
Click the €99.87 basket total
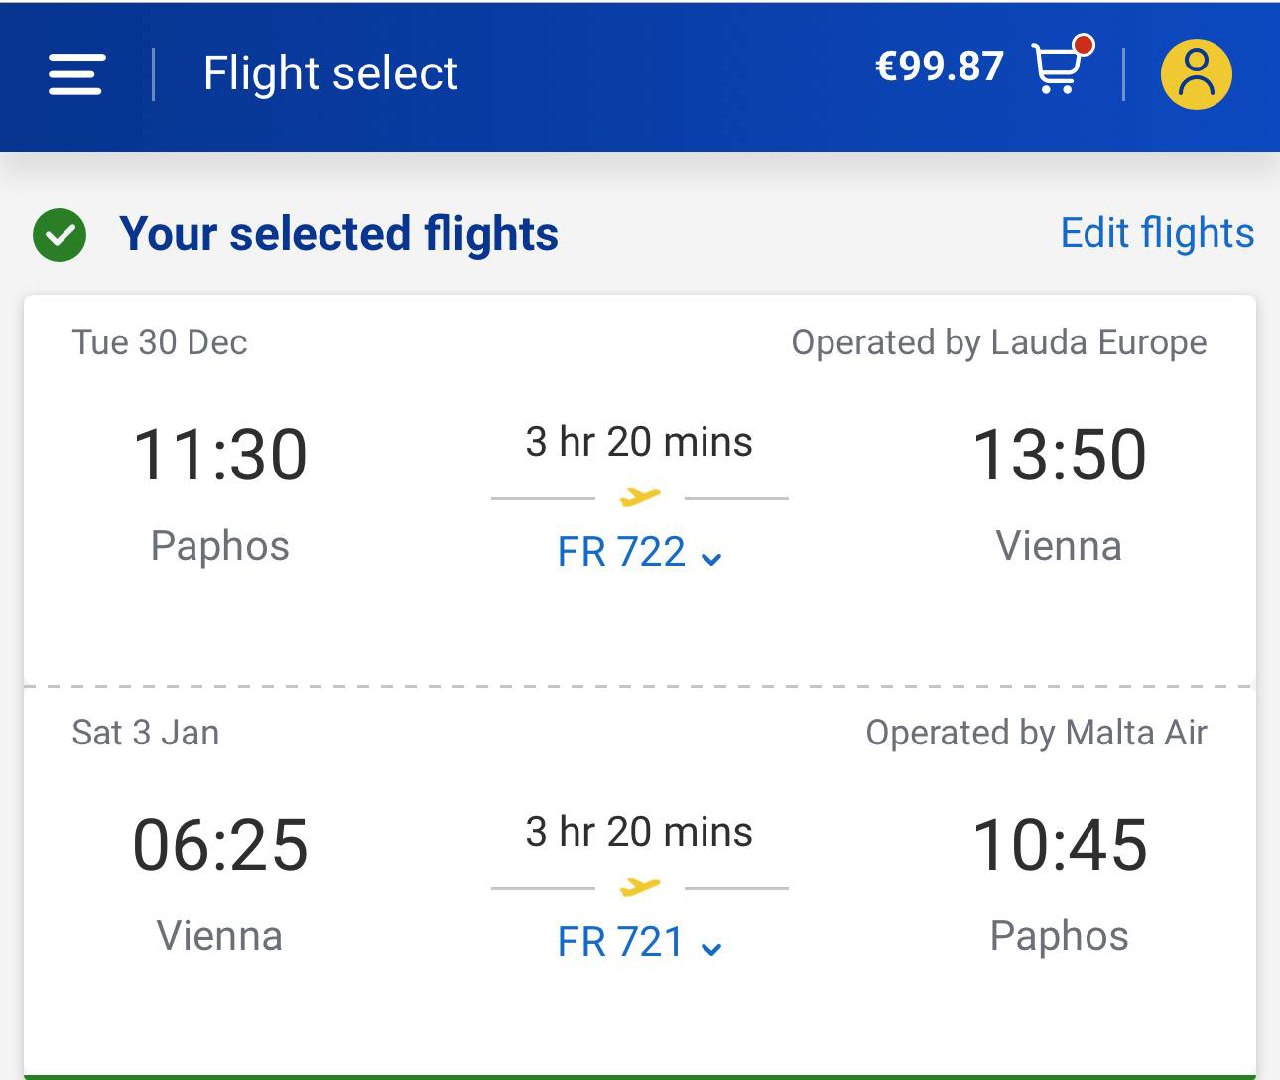(x=939, y=67)
